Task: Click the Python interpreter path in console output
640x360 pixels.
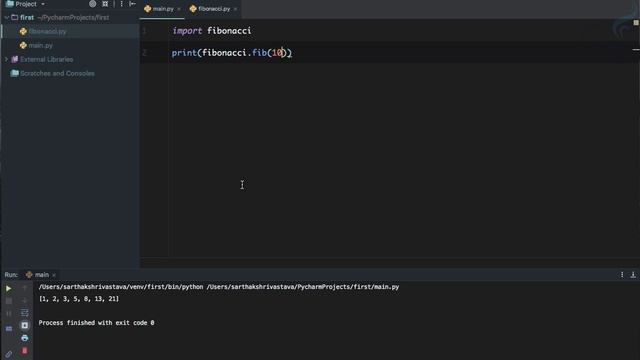Action: (x=121, y=287)
